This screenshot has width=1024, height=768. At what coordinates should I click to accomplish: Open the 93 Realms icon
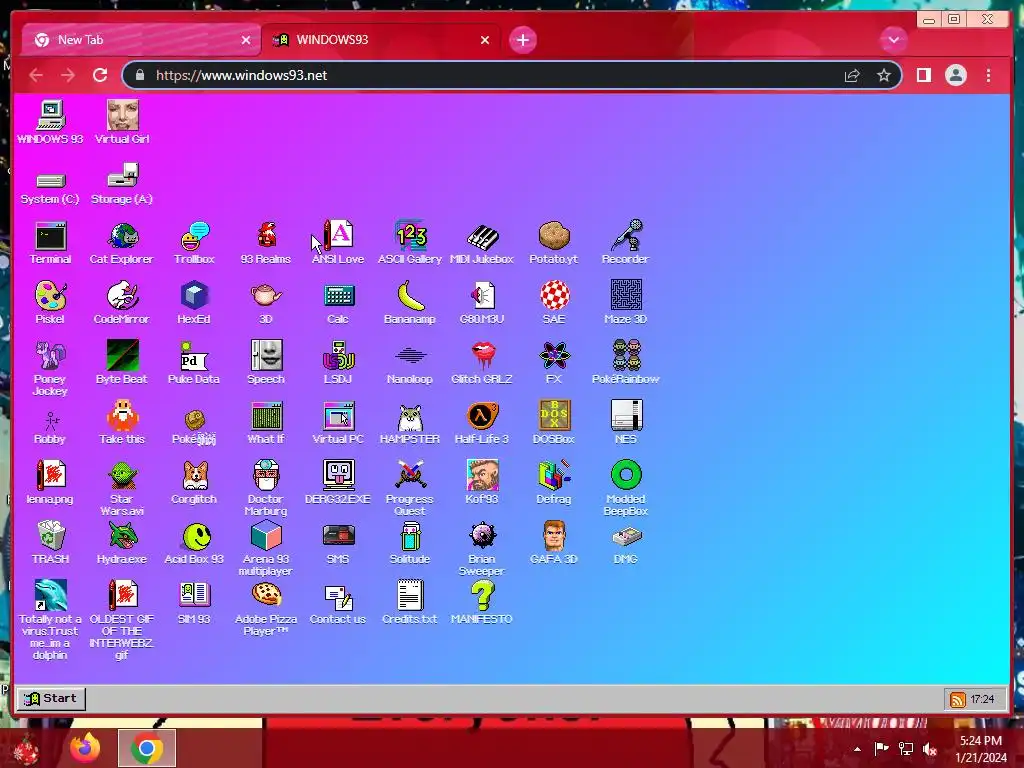coord(266,242)
